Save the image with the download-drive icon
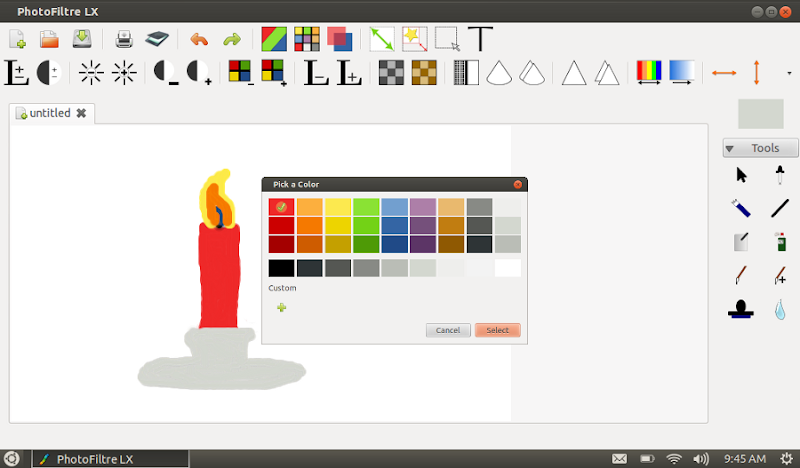This screenshot has height=468, width=800. coord(82,39)
